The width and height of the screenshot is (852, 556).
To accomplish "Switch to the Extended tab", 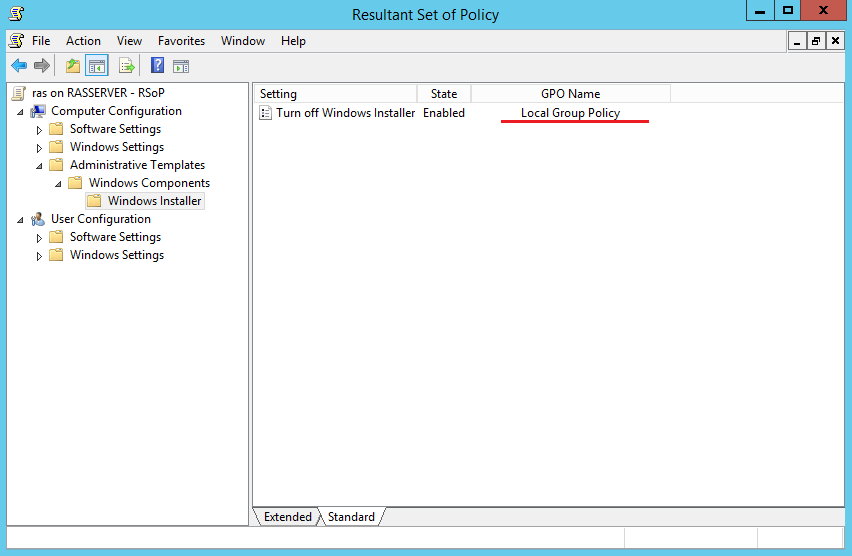I will 287,517.
